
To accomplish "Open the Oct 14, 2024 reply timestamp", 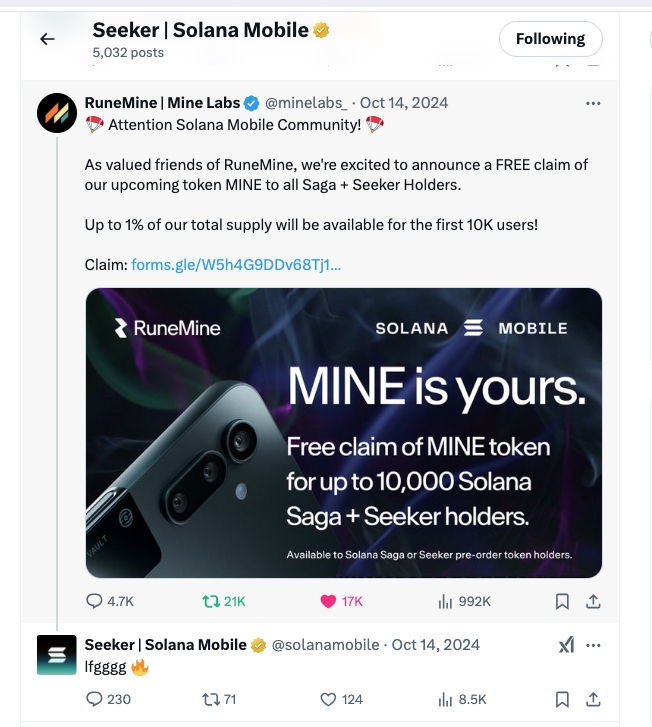I will click(x=435, y=645).
